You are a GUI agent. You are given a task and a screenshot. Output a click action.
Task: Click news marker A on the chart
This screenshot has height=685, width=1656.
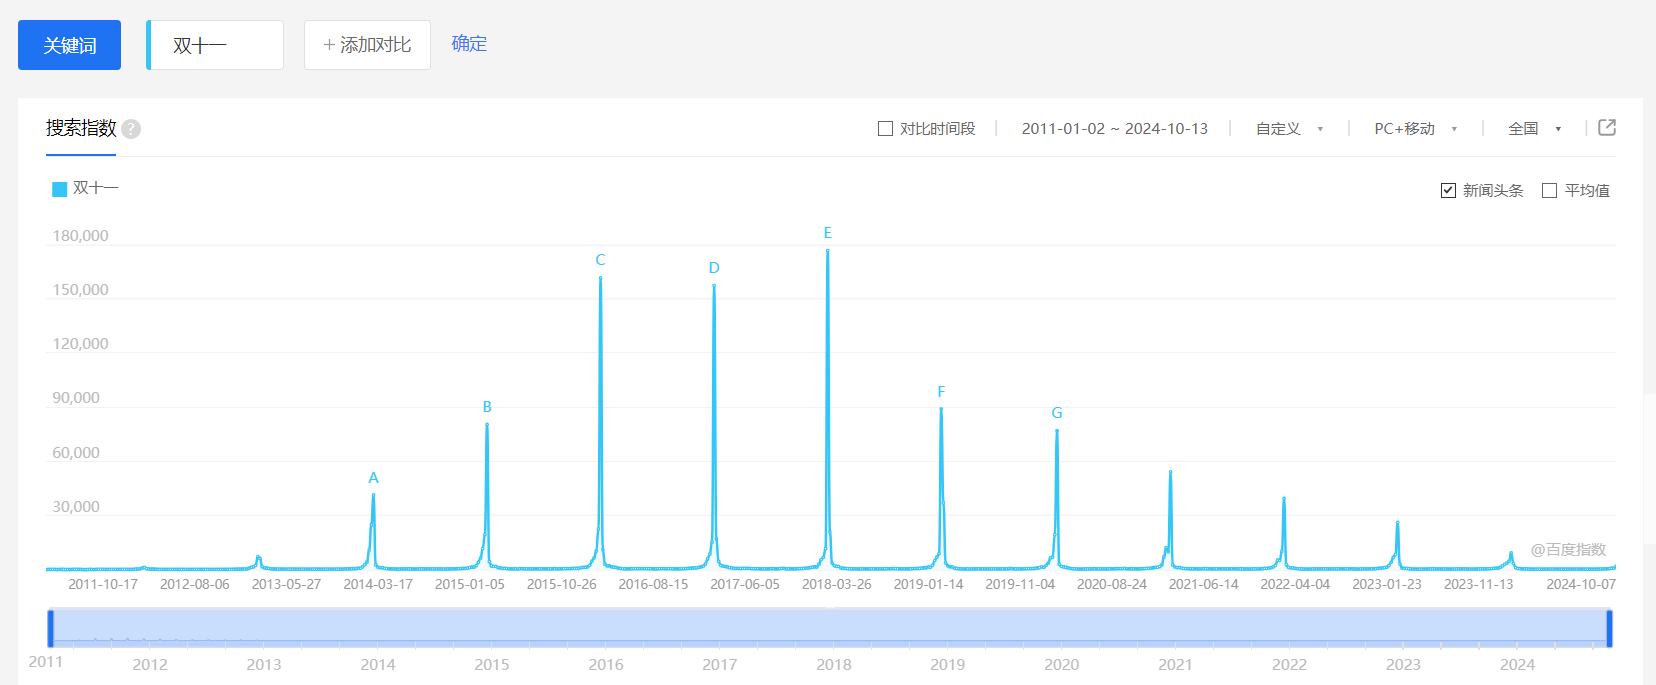(373, 478)
